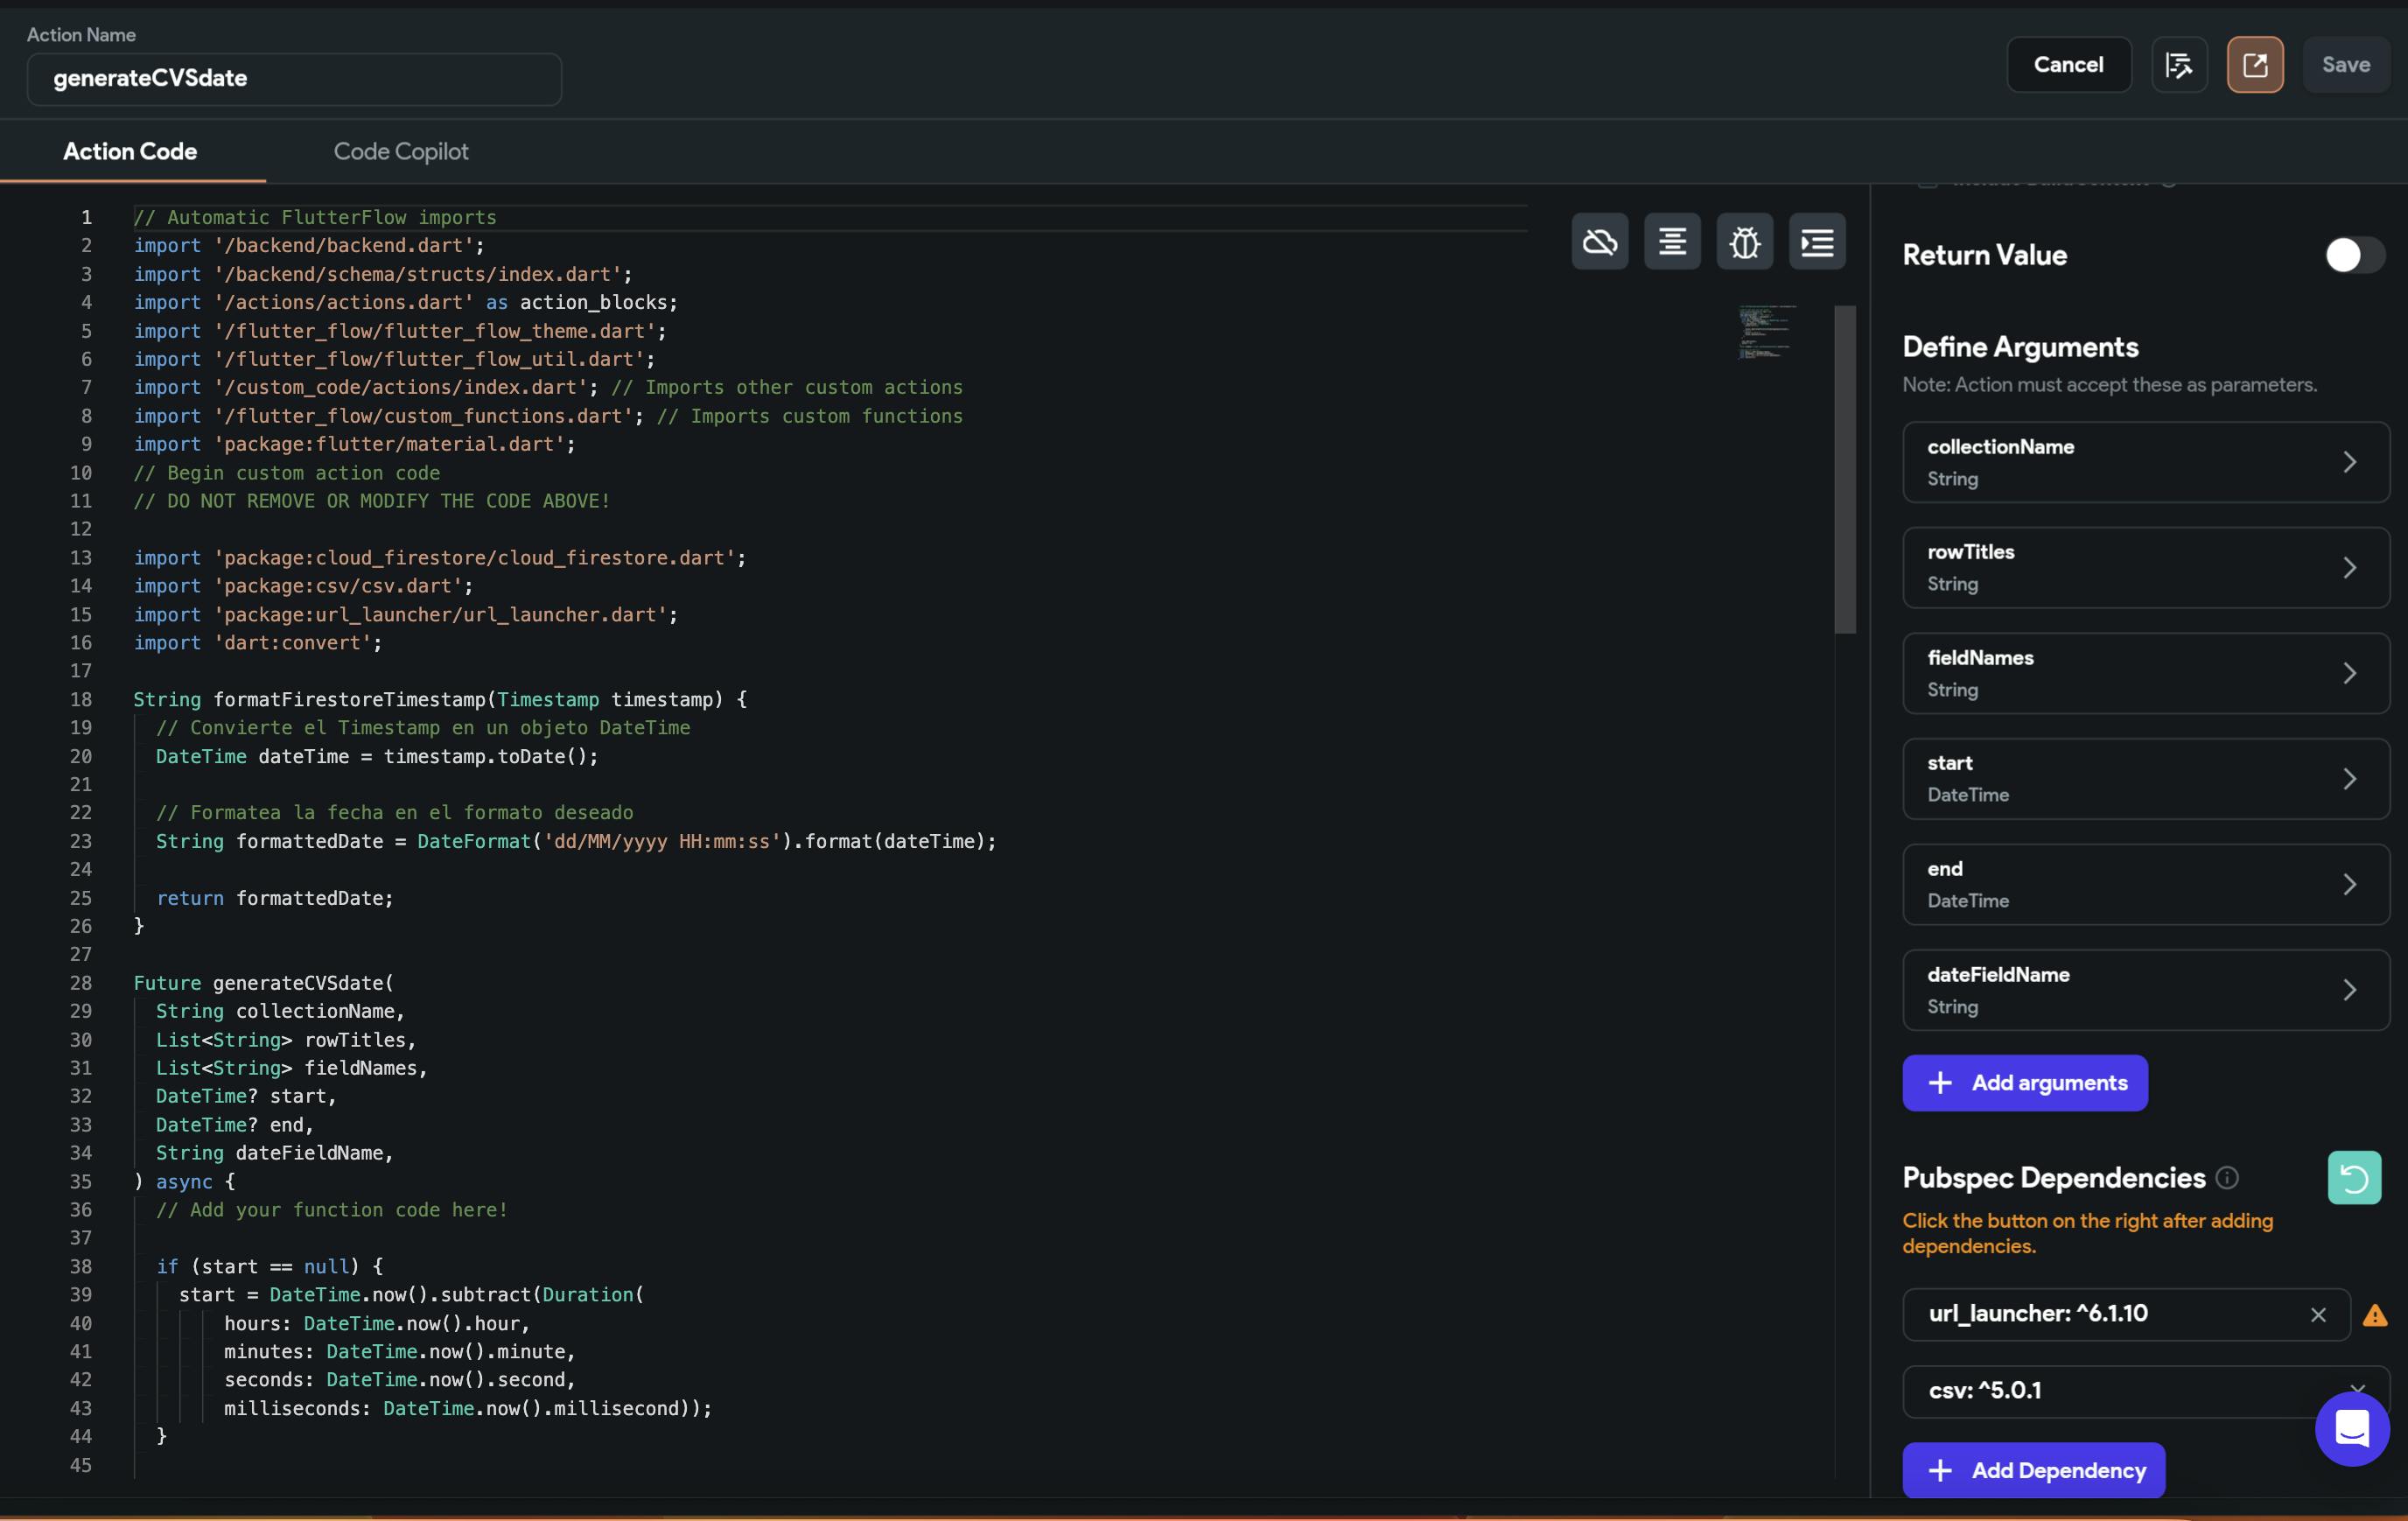2408x1521 pixels.
Task: Click the refresh Pubspec Dependencies button
Action: coord(2353,1177)
